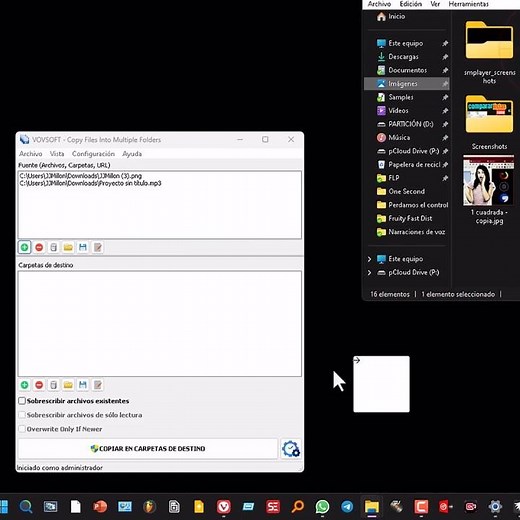Click red remove button in source toolbar
The width and height of the screenshot is (520, 520).
39,247
